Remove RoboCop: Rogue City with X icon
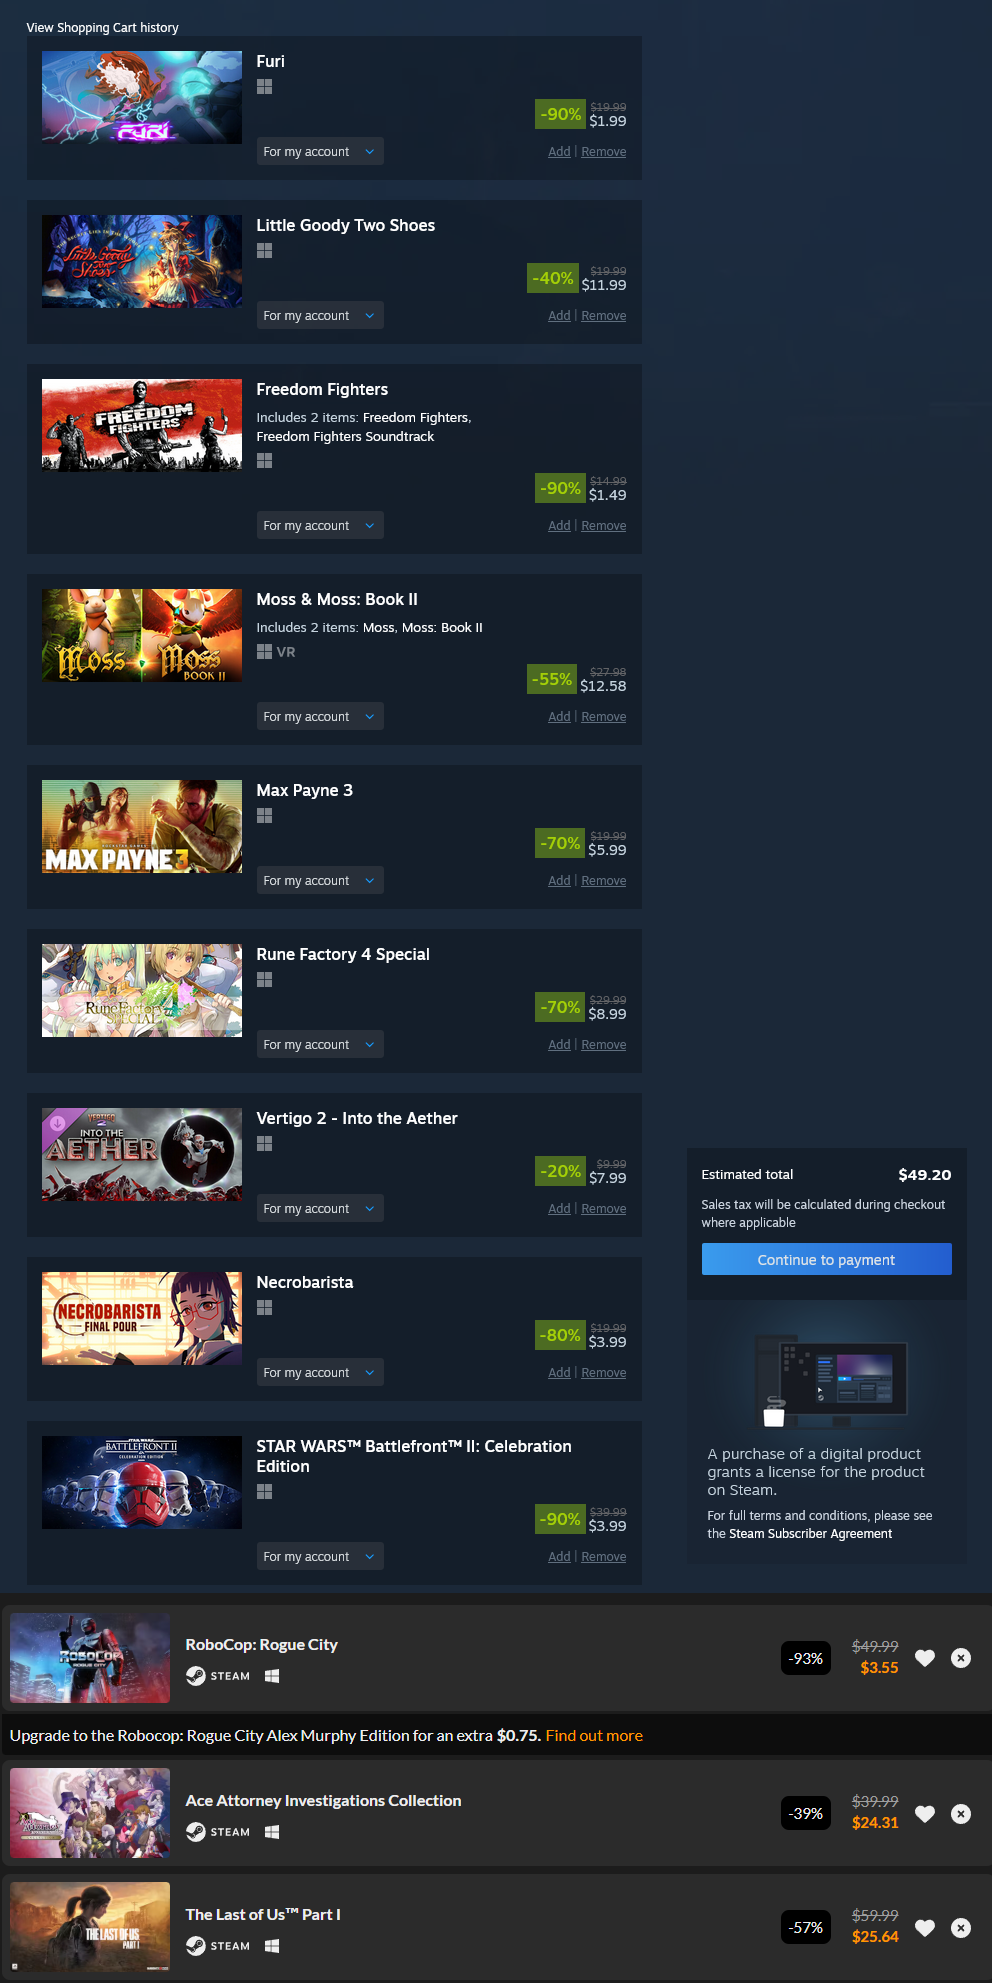 [x=961, y=1658]
